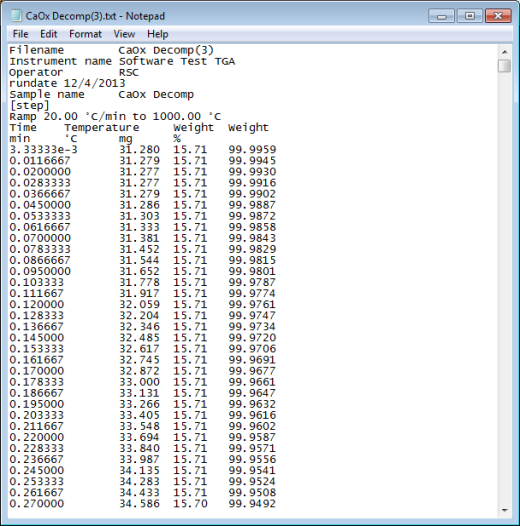Click the 99.9959 weight value
Image resolution: width=520 pixels, height=526 pixels.
pos(253,150)
